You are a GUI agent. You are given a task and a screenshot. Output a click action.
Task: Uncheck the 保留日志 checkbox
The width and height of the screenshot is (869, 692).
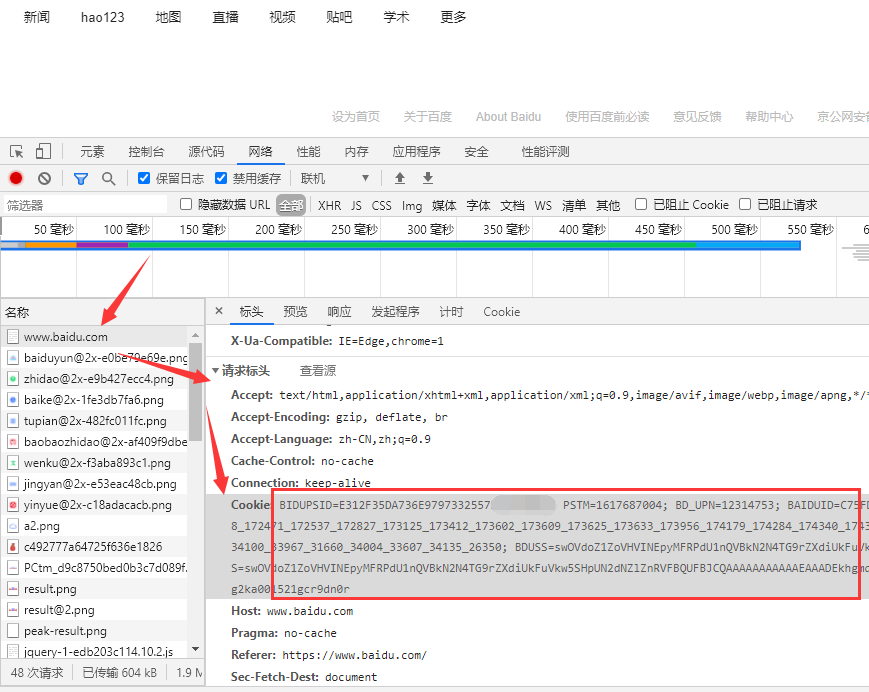pos(144,178)
